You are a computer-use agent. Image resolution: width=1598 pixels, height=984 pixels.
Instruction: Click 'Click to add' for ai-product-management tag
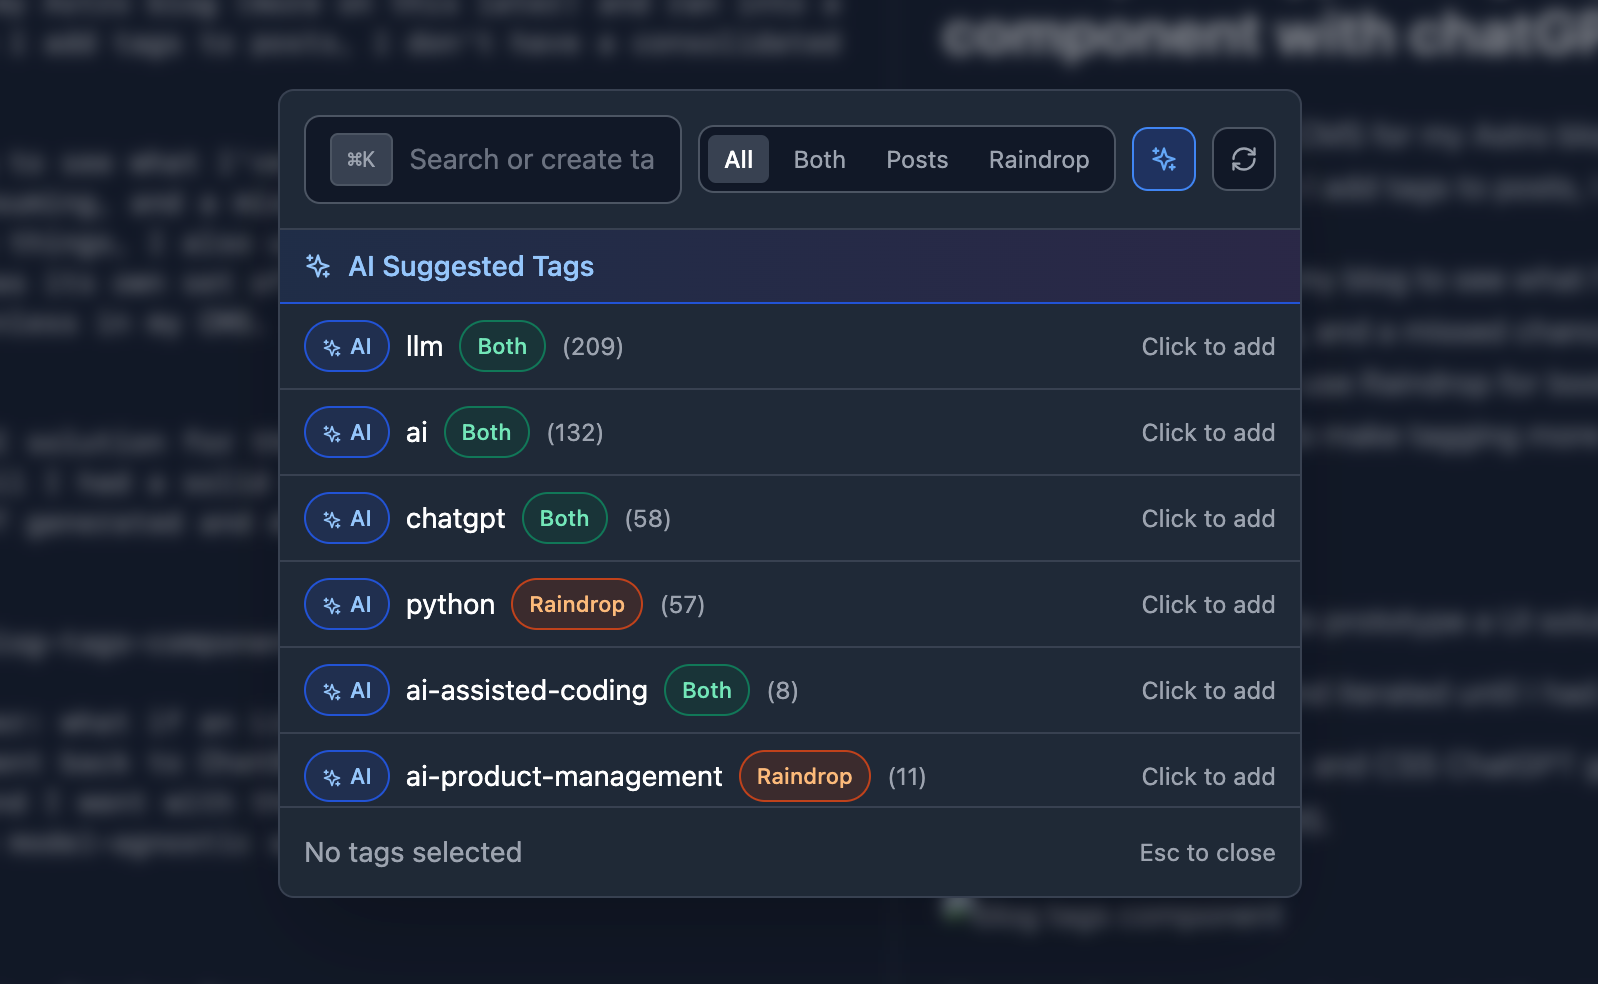point(1208,776)
